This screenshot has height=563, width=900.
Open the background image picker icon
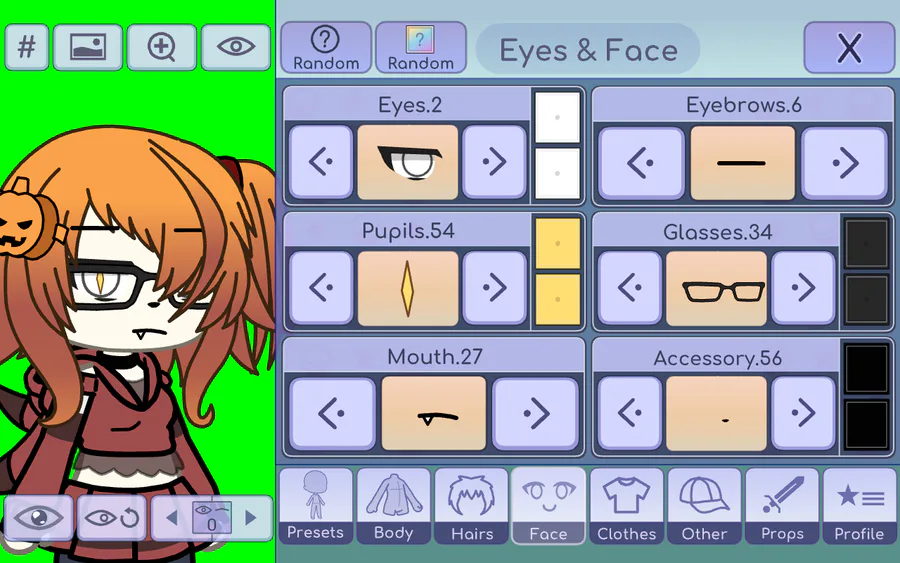click(x=88, y=47)
